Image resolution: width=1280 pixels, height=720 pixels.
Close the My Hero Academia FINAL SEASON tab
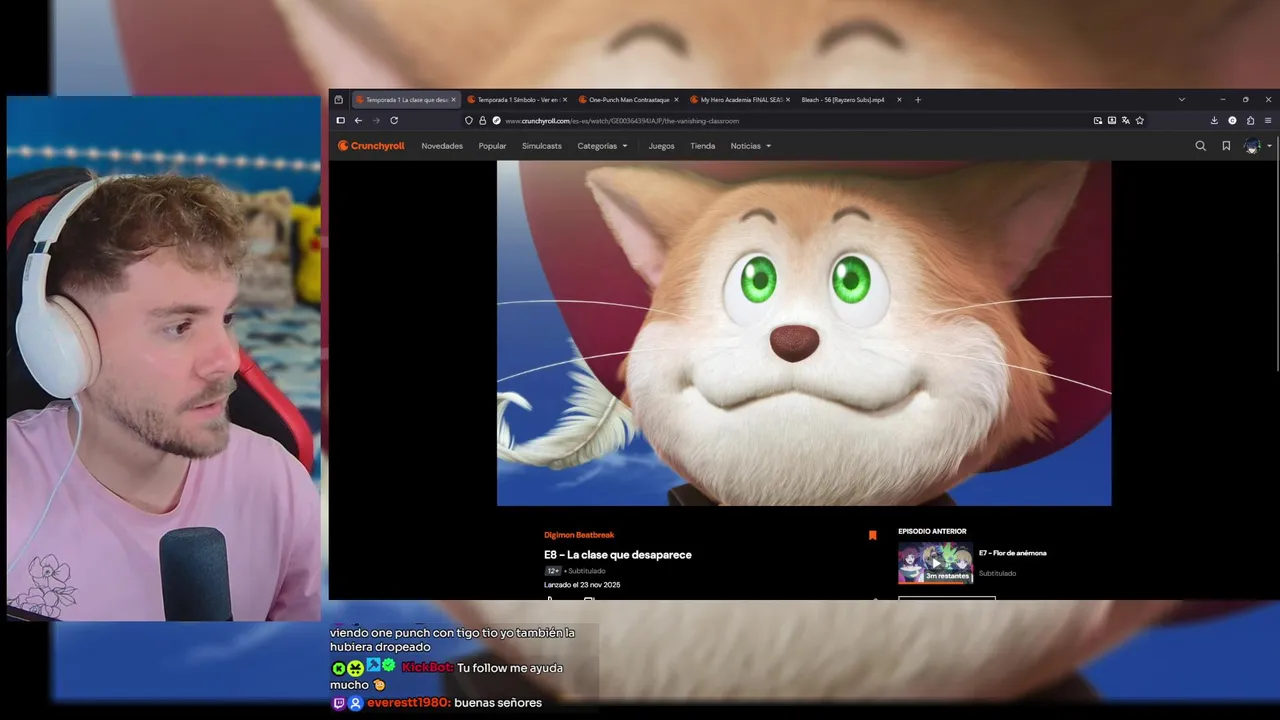[788, 100]
